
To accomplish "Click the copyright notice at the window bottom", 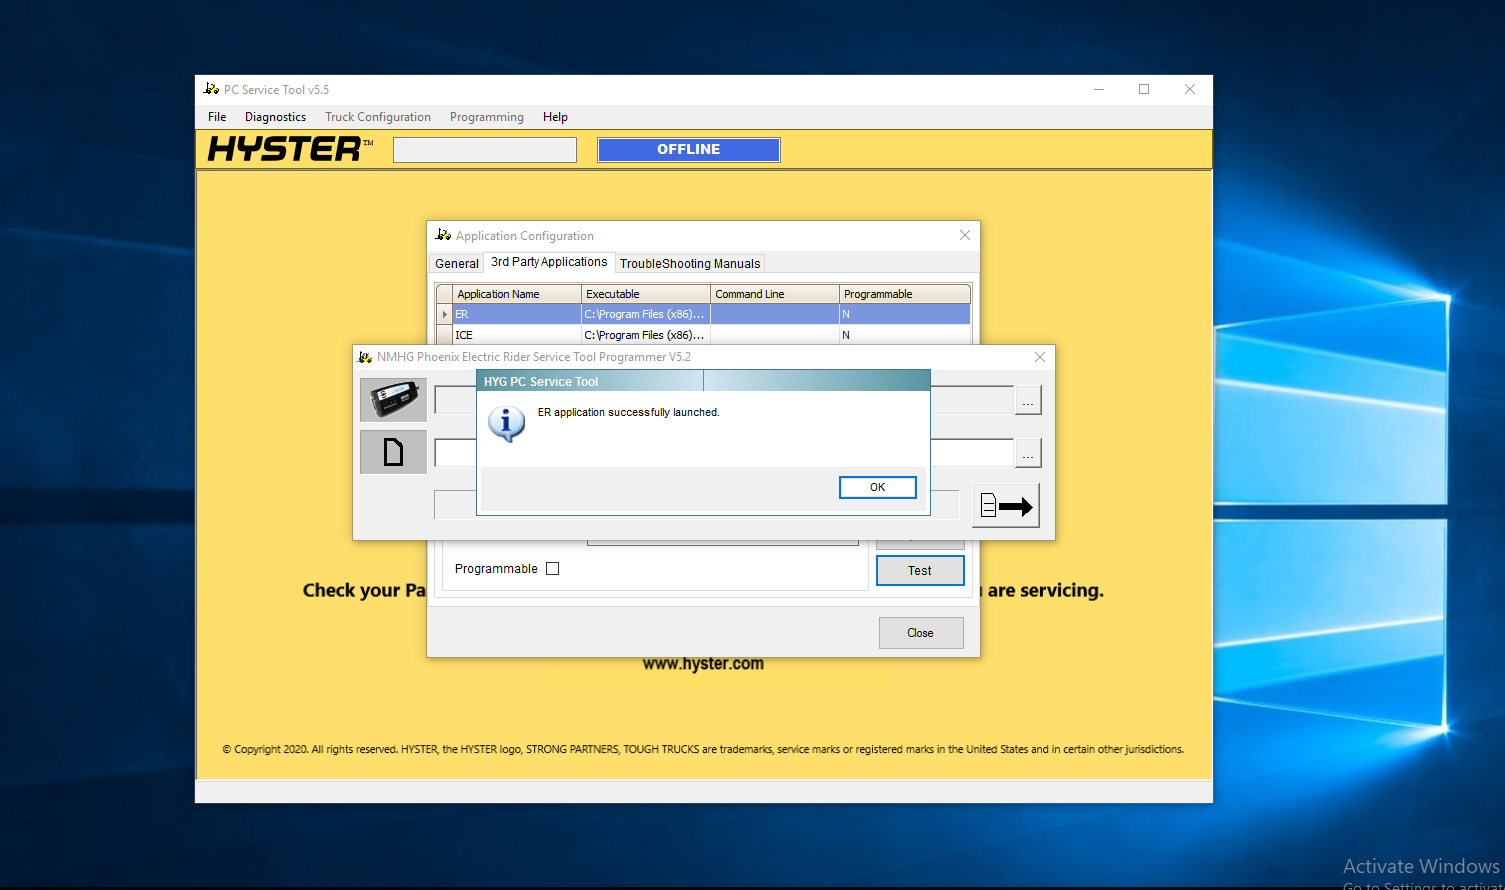I will click(x=703, y=749).
